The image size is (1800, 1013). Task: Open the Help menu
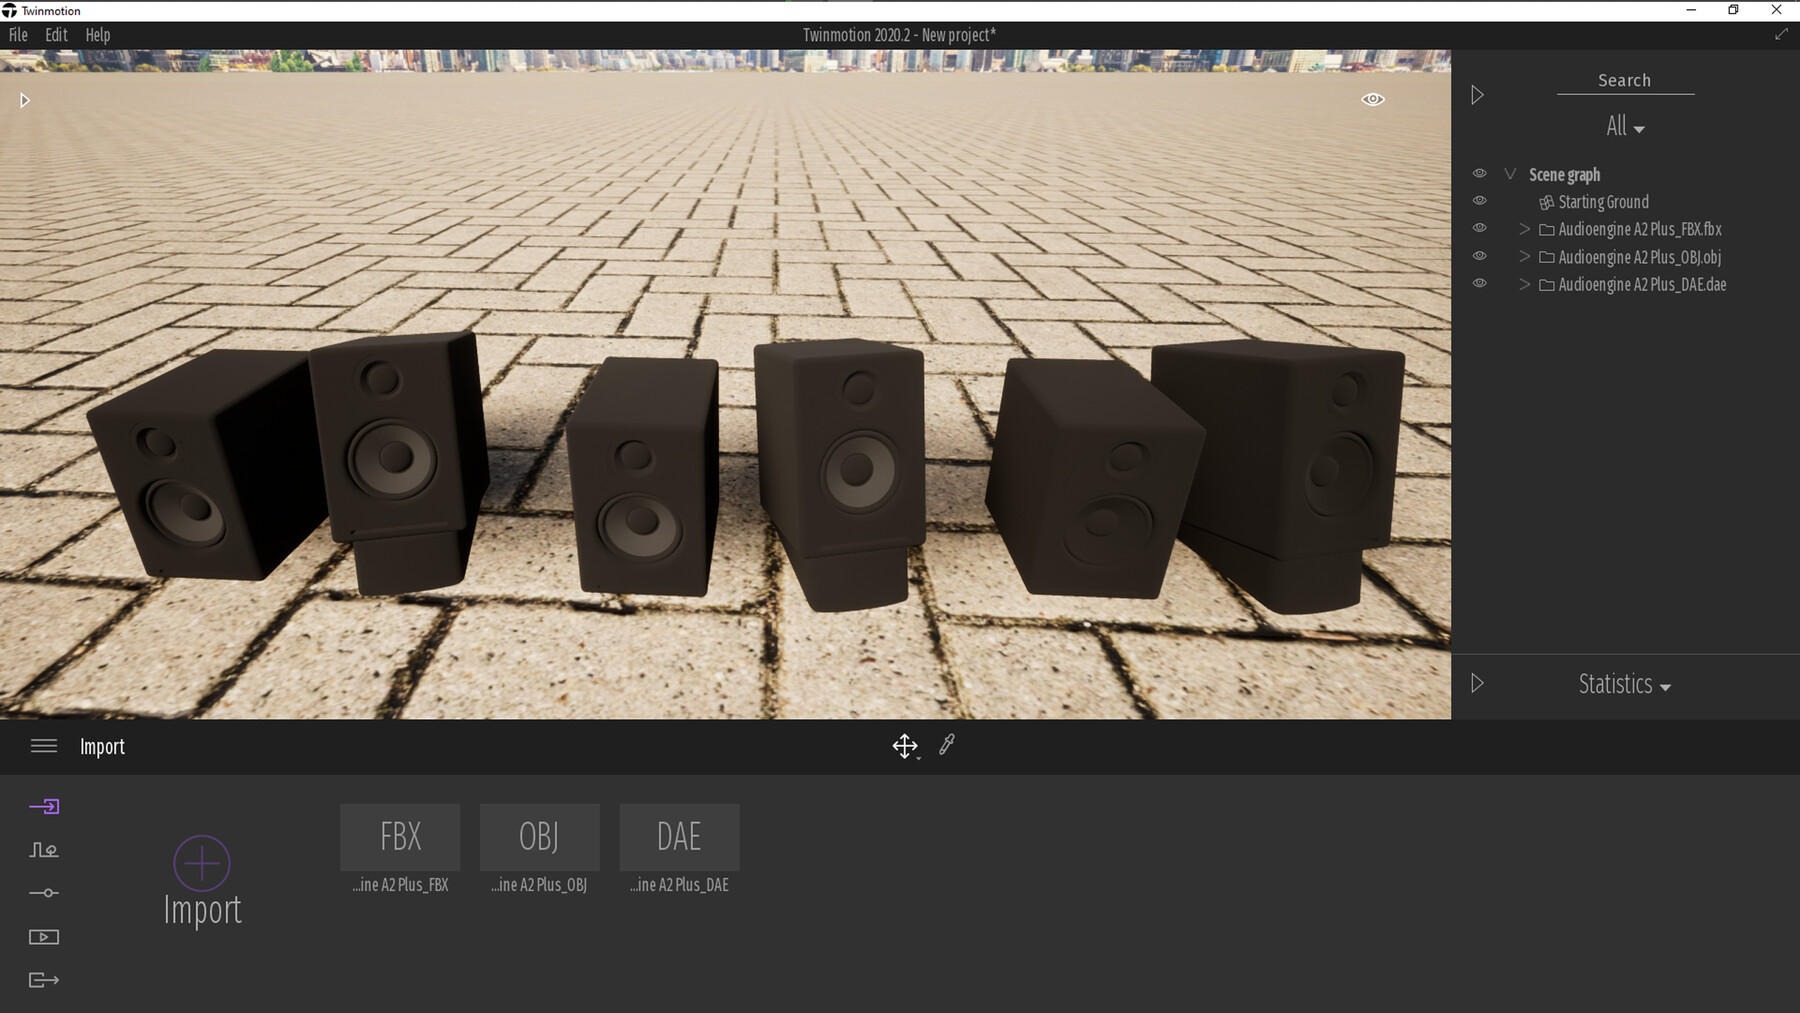tap(98, 35)
